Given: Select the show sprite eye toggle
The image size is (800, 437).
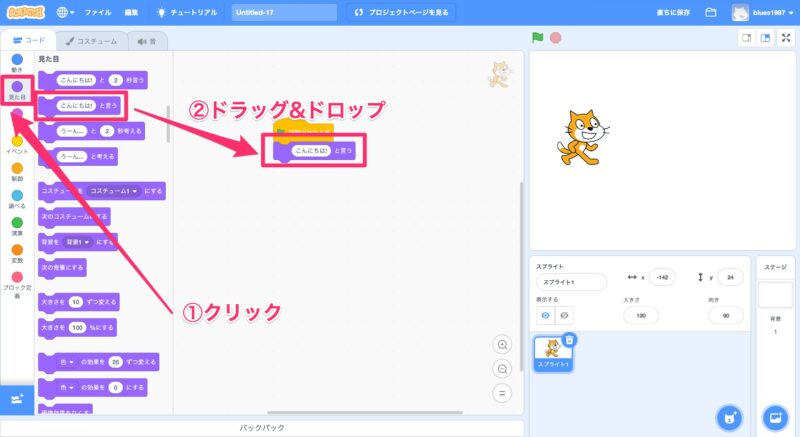Looking at the screenshot, I should 545,315.
